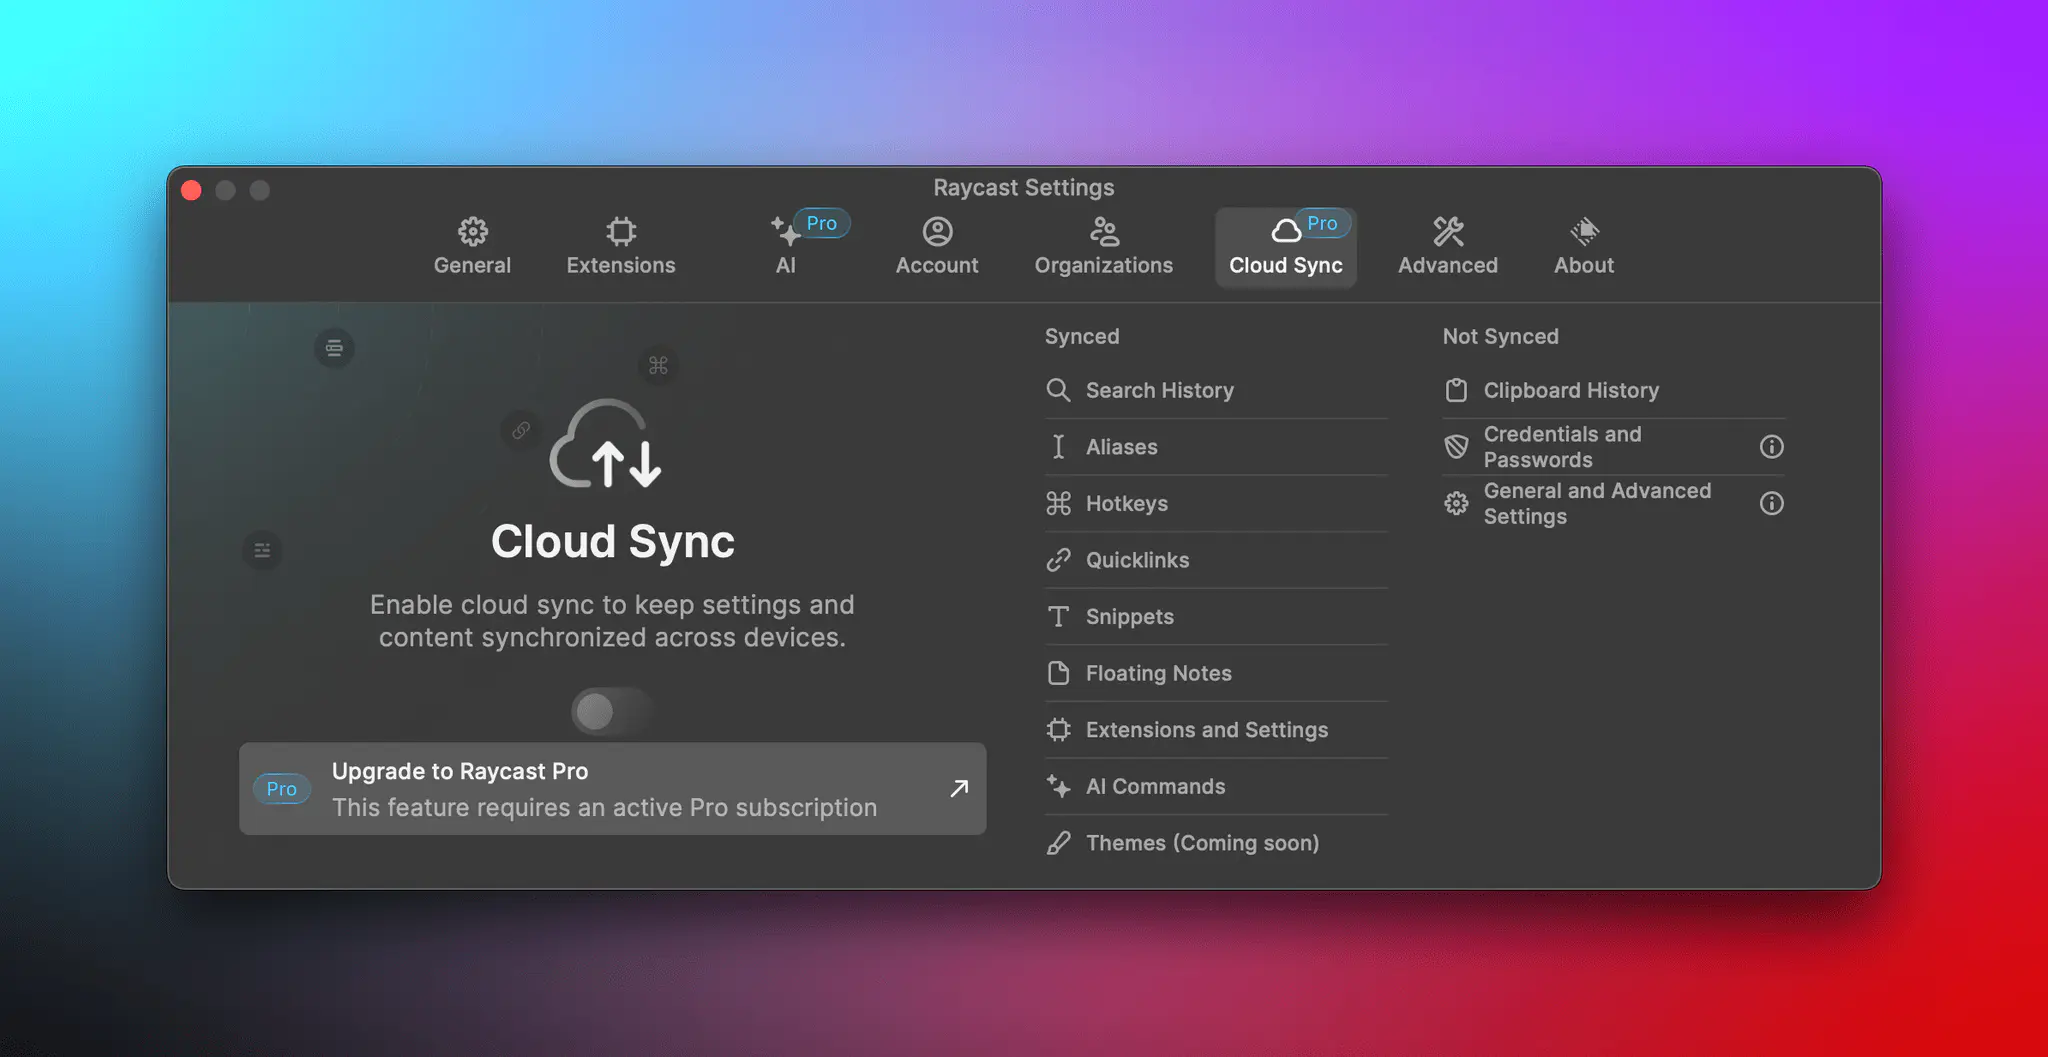Open the General settings tab
Image resolution: width=2048 pixels, height=1057 pixels.
(472, 246)
